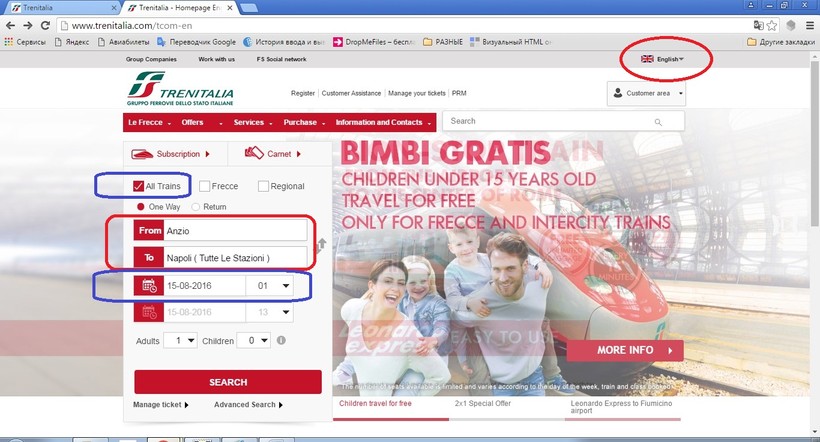Open the FS Social network link
820x442 pixels.
281,59
